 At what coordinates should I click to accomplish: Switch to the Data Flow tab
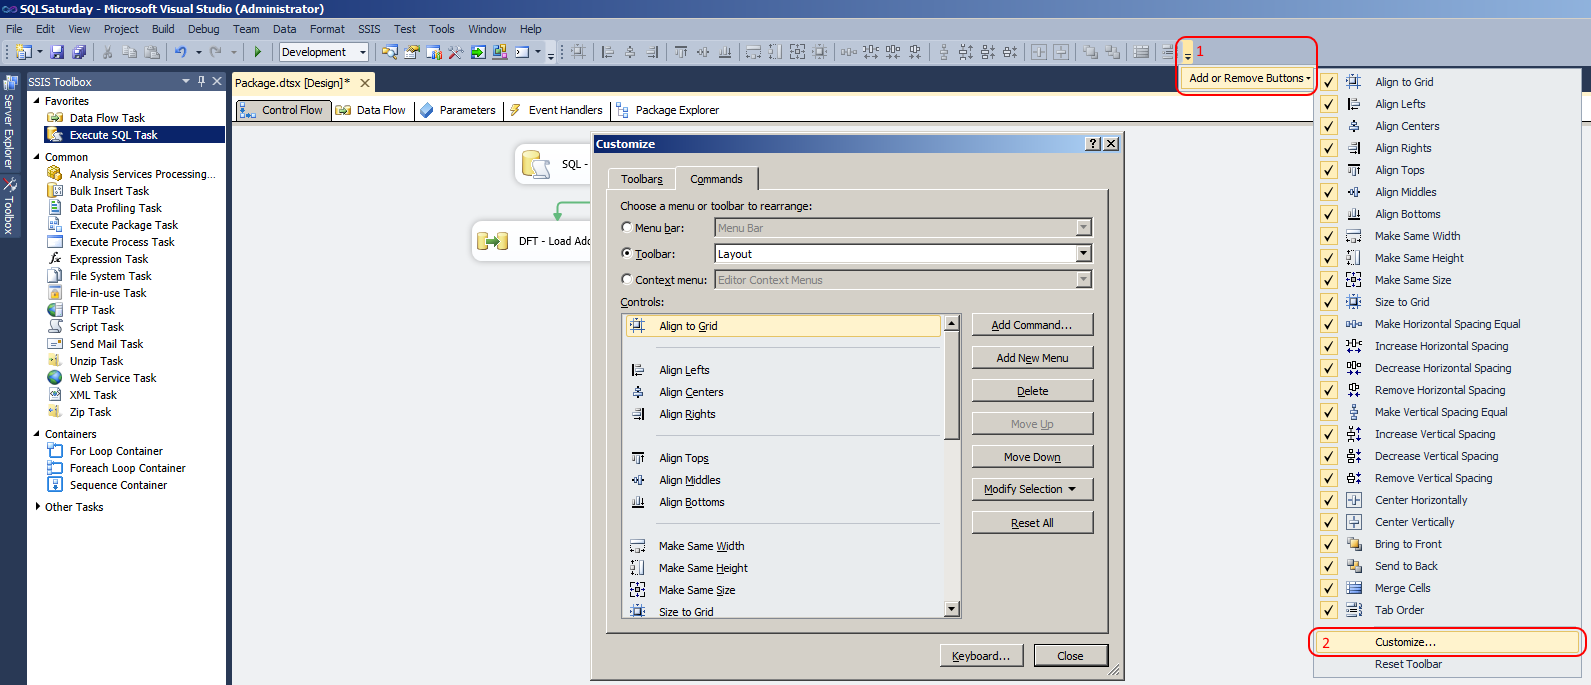[x=371, y=110]
